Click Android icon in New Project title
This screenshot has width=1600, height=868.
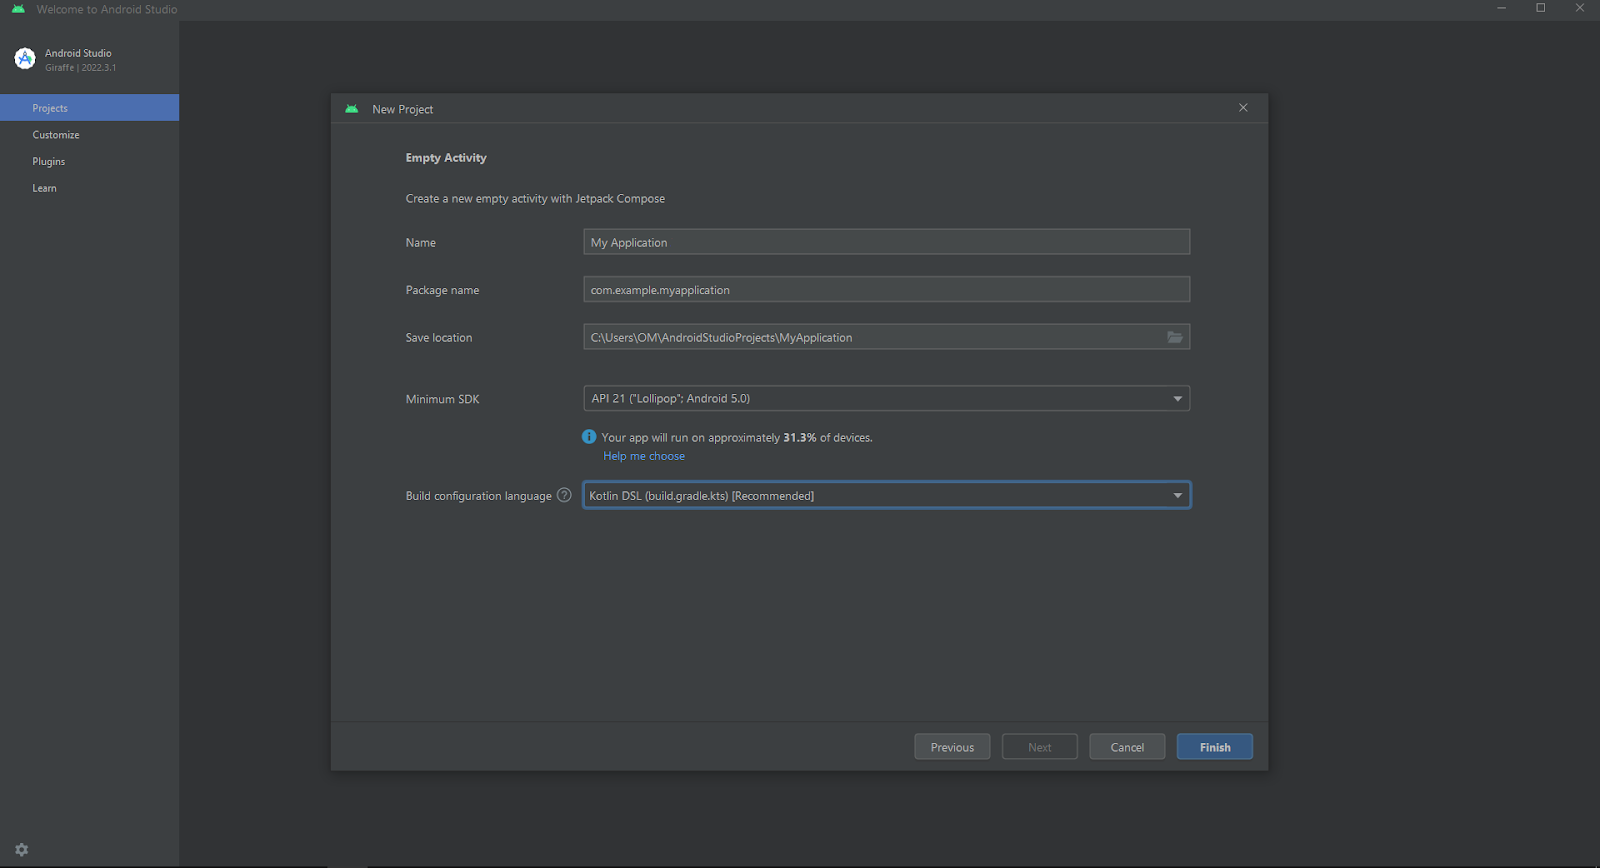[x=352, y=109]
